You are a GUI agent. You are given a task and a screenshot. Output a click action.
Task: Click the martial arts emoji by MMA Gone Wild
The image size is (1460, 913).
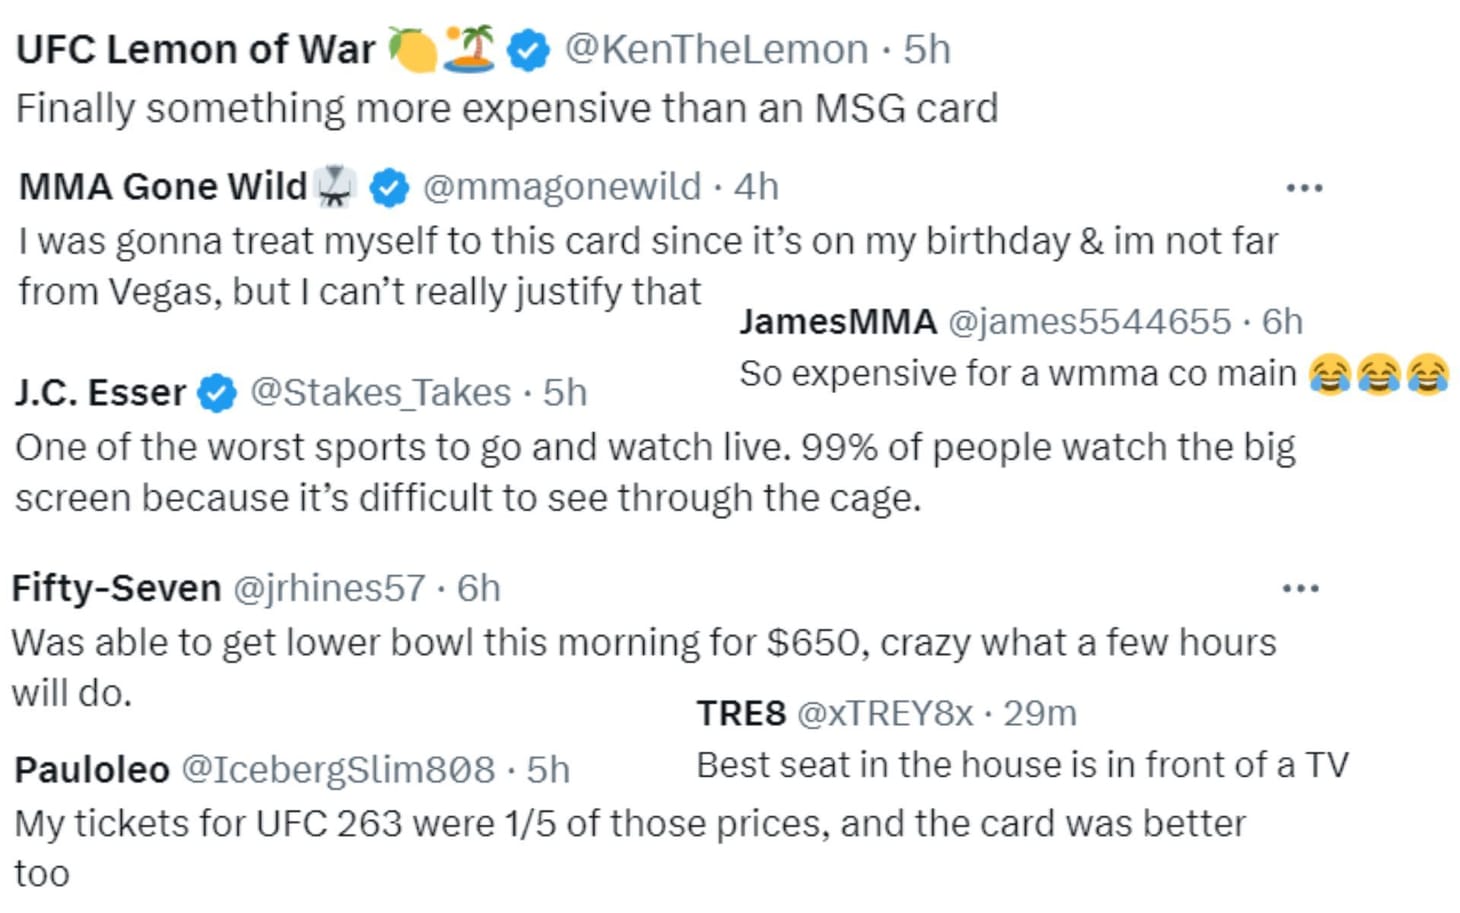(x=335, y=187)
